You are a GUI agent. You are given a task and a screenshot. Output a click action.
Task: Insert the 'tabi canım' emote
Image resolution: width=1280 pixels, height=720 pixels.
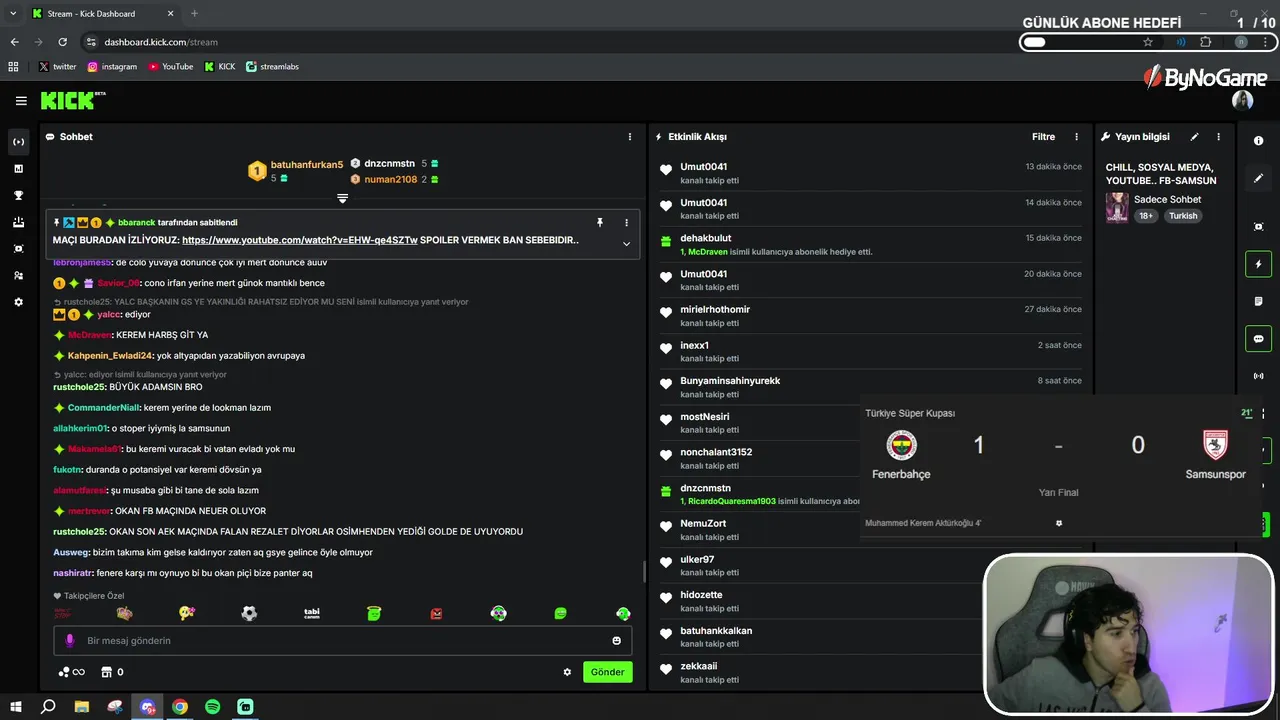[312, 613]
